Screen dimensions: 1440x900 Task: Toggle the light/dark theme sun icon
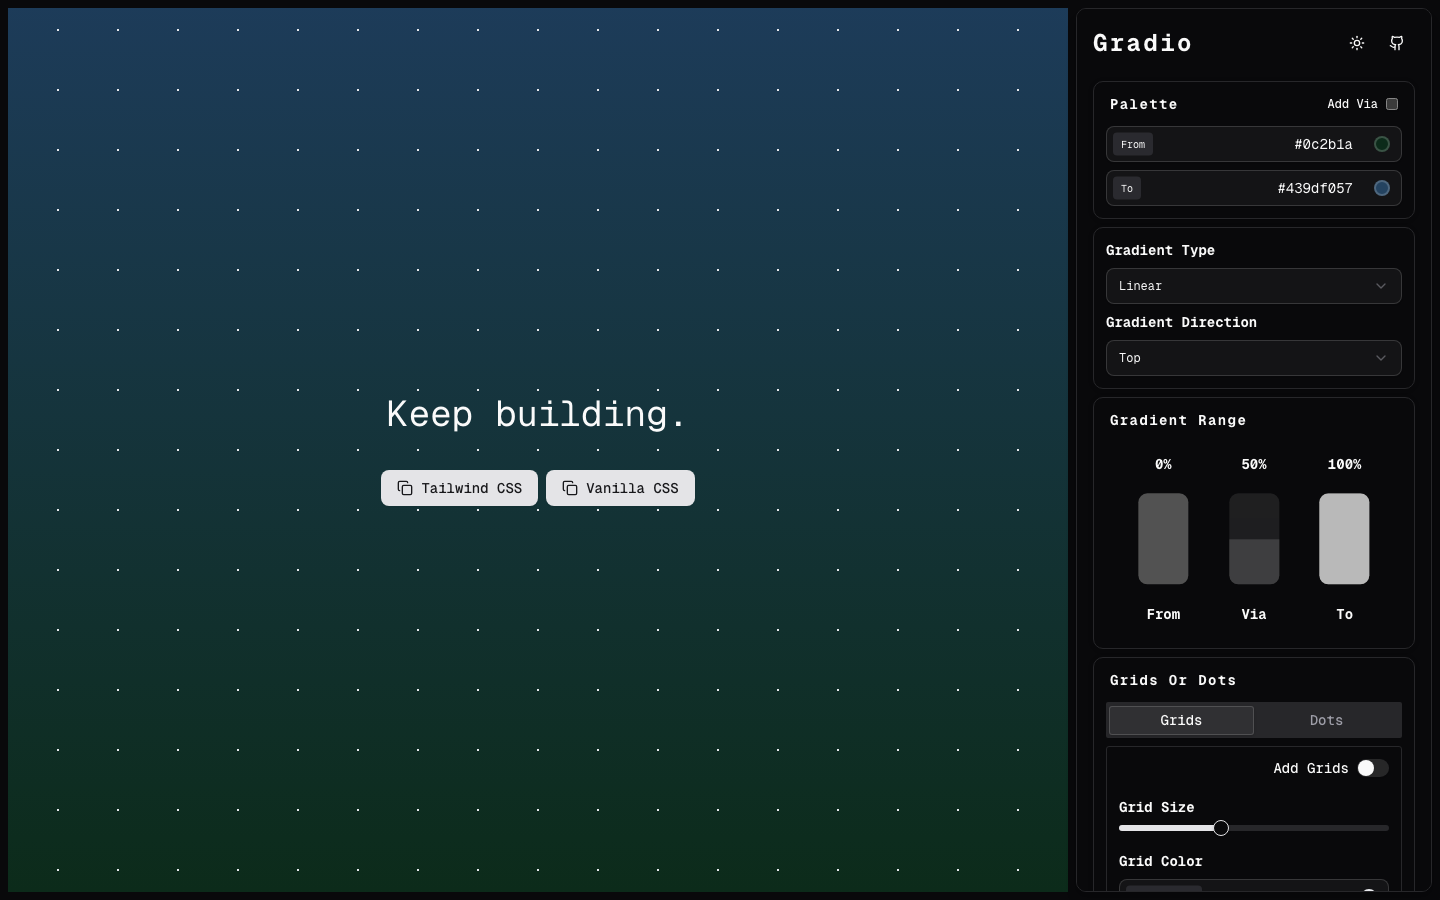coord(1357,43)
